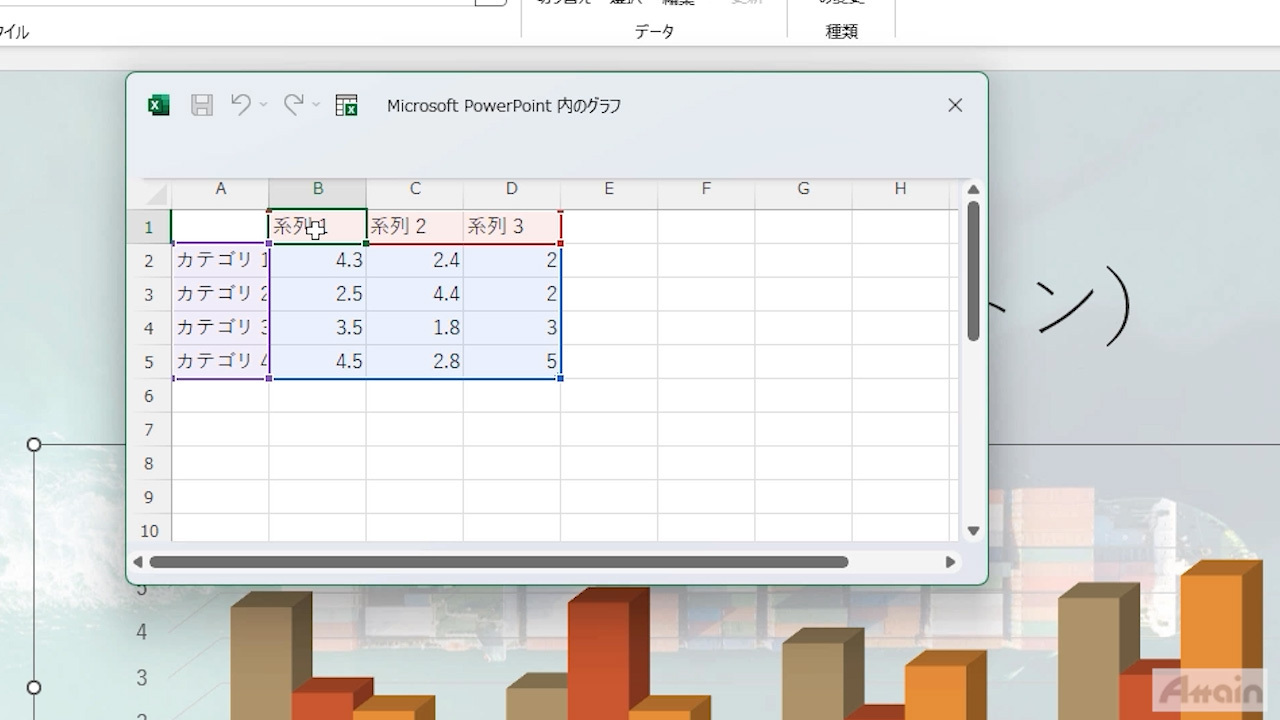Click the Excel logo icon in chart window
The width and height of the screenshot is (1280, 720).
pos(159,105)
